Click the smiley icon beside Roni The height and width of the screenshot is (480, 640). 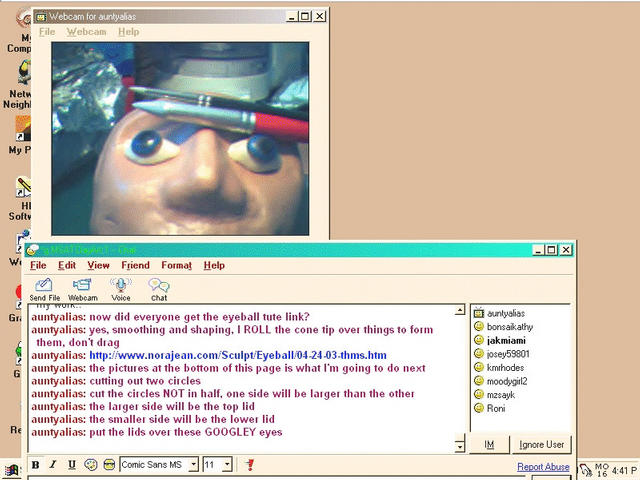(x=479, y=408)
